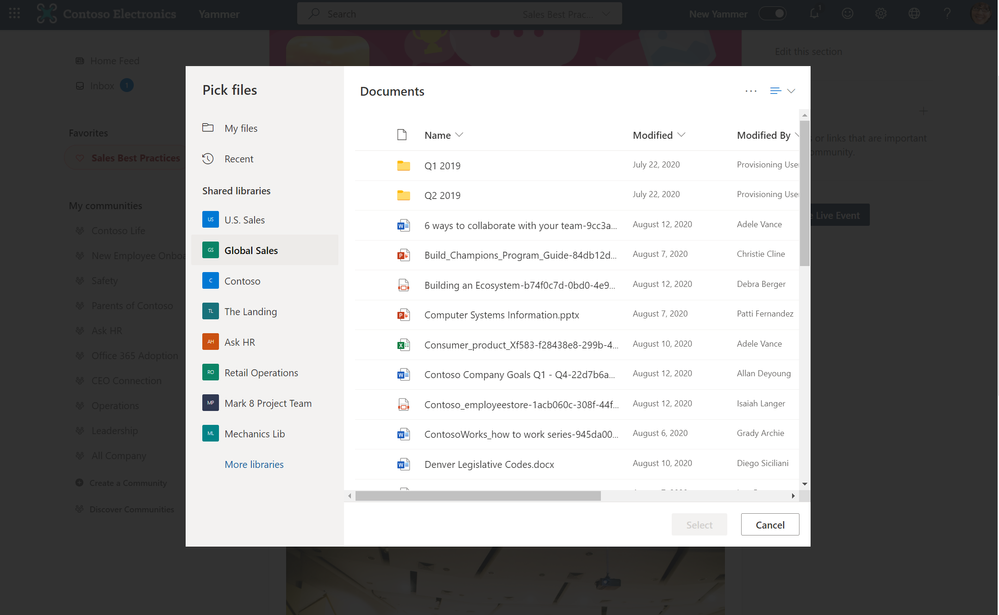Click the Mechanics Lib library icon
The height and width of the screenshot is (615, 999).
click(x=210, y=433)
